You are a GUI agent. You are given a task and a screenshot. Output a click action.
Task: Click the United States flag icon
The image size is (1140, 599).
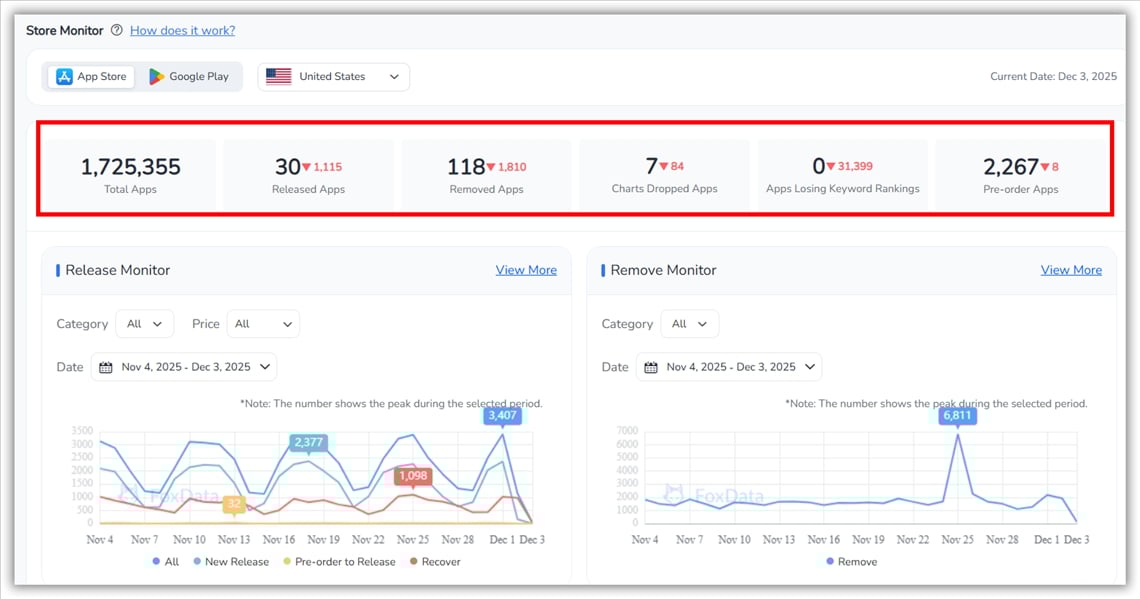[x=277, y=76]
